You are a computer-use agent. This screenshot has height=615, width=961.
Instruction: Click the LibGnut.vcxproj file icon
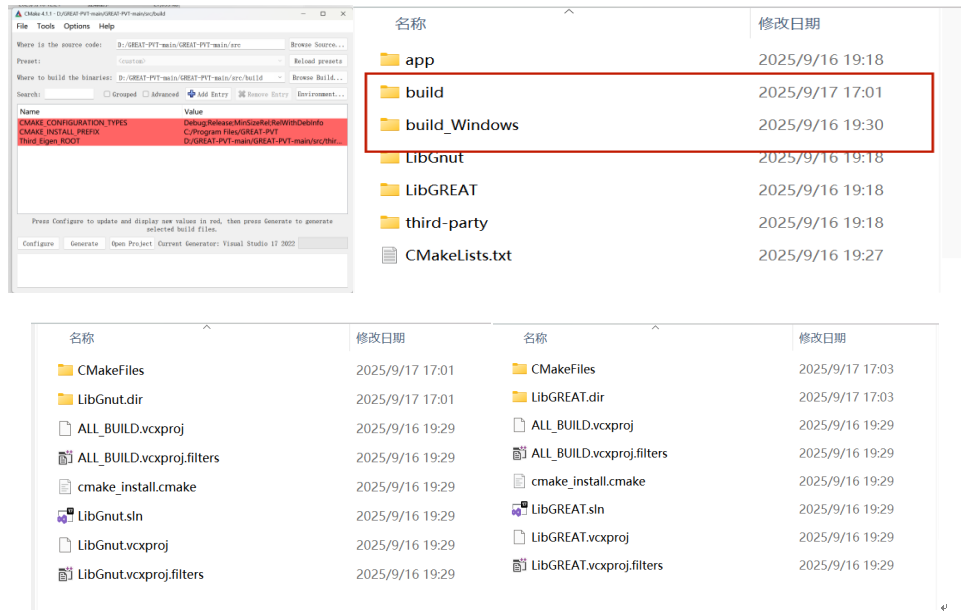pos(65,545)
